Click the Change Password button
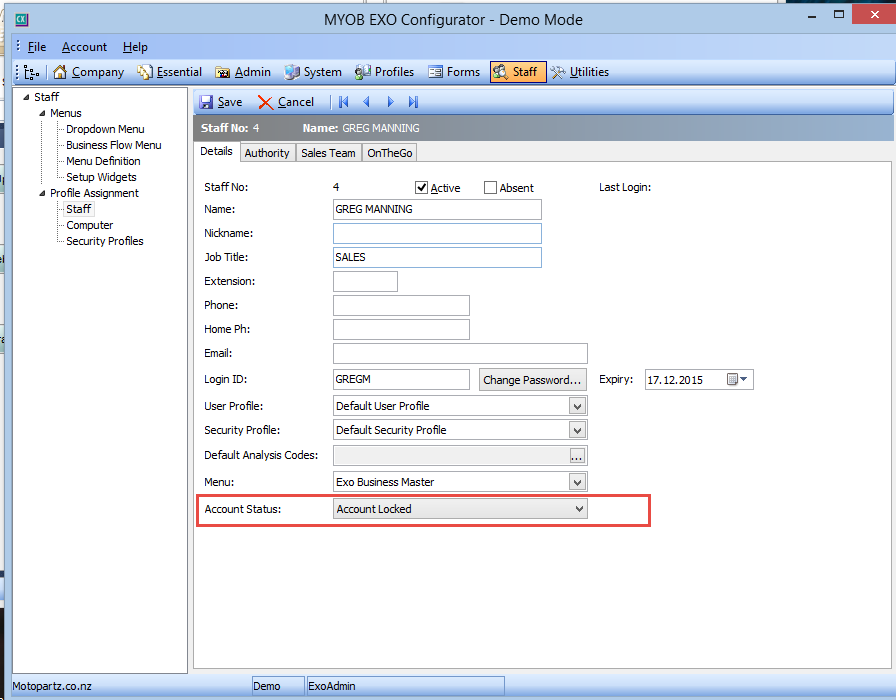Viewport: 896px width, 700px height. [533, 380]
